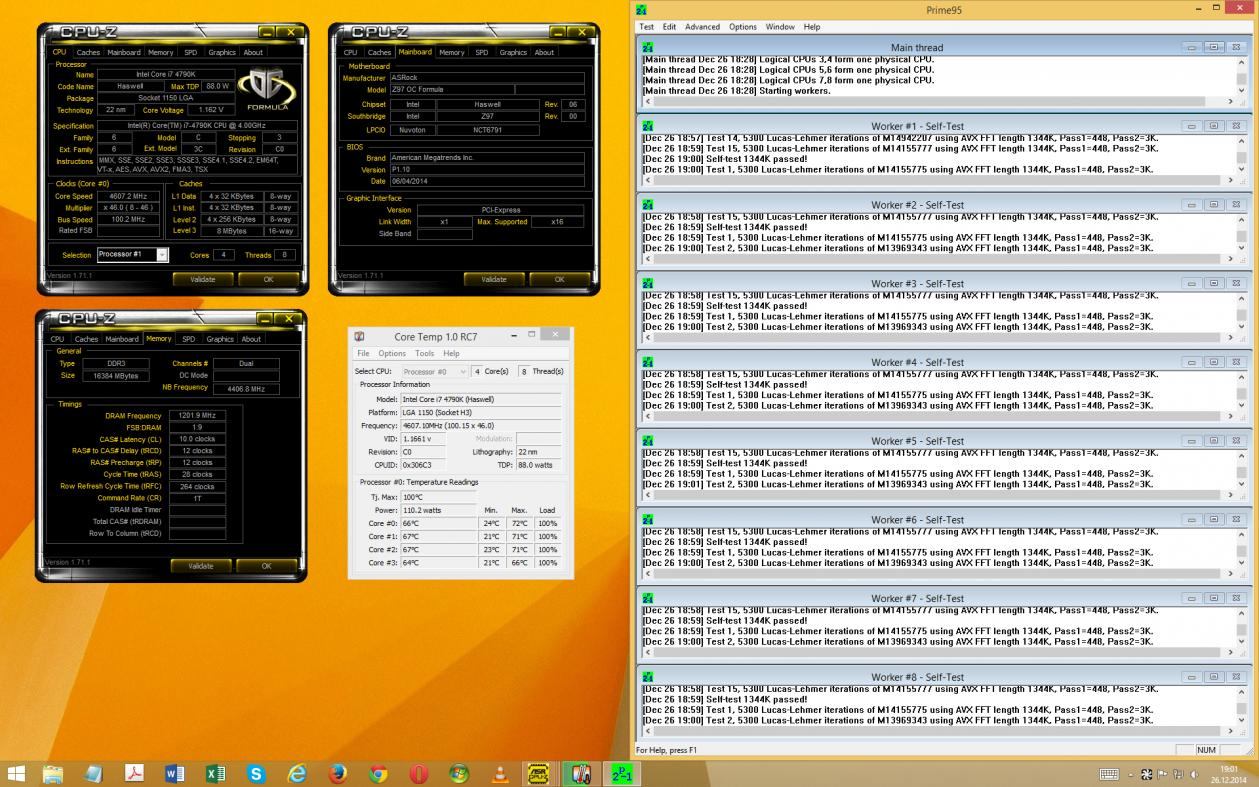
Task: Click Prime95 Main thread window icon
Action: pos(648,47)
